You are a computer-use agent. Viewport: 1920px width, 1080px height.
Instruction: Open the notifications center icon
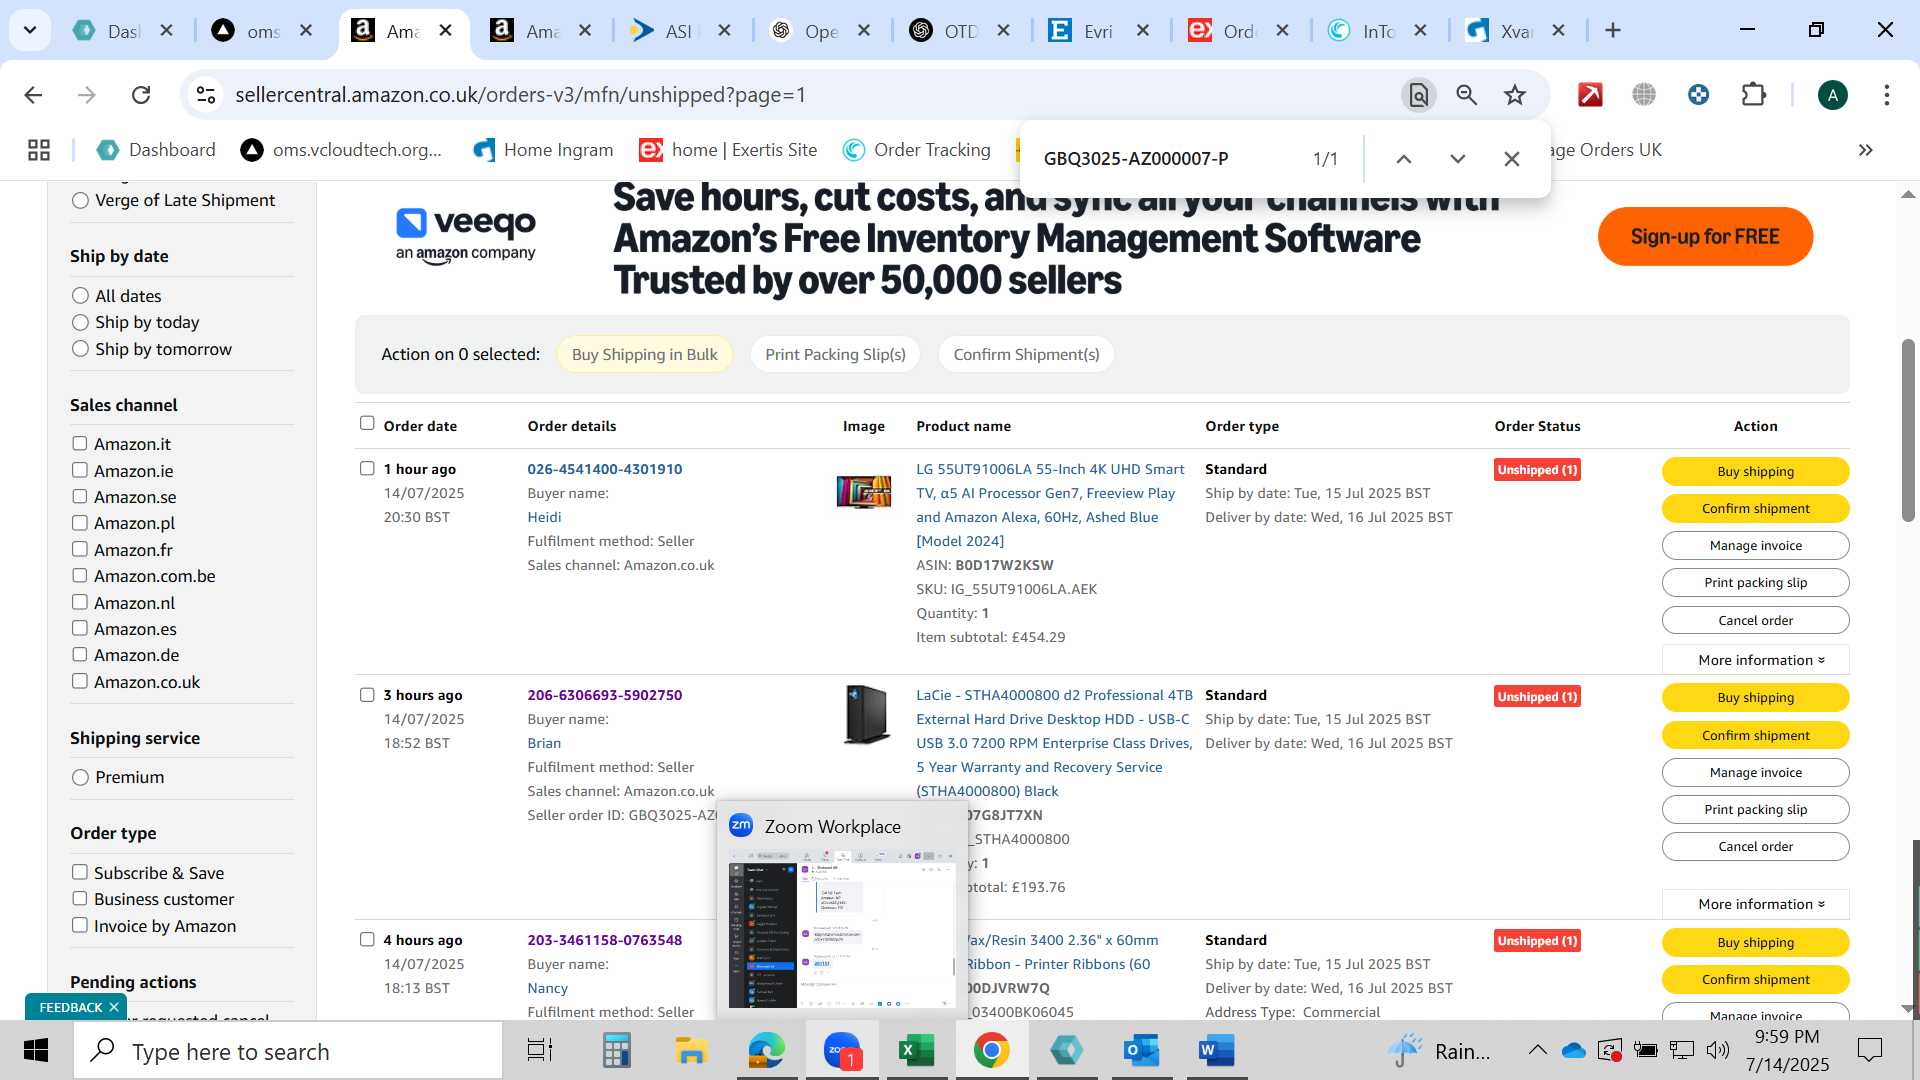[1869, 1051]
